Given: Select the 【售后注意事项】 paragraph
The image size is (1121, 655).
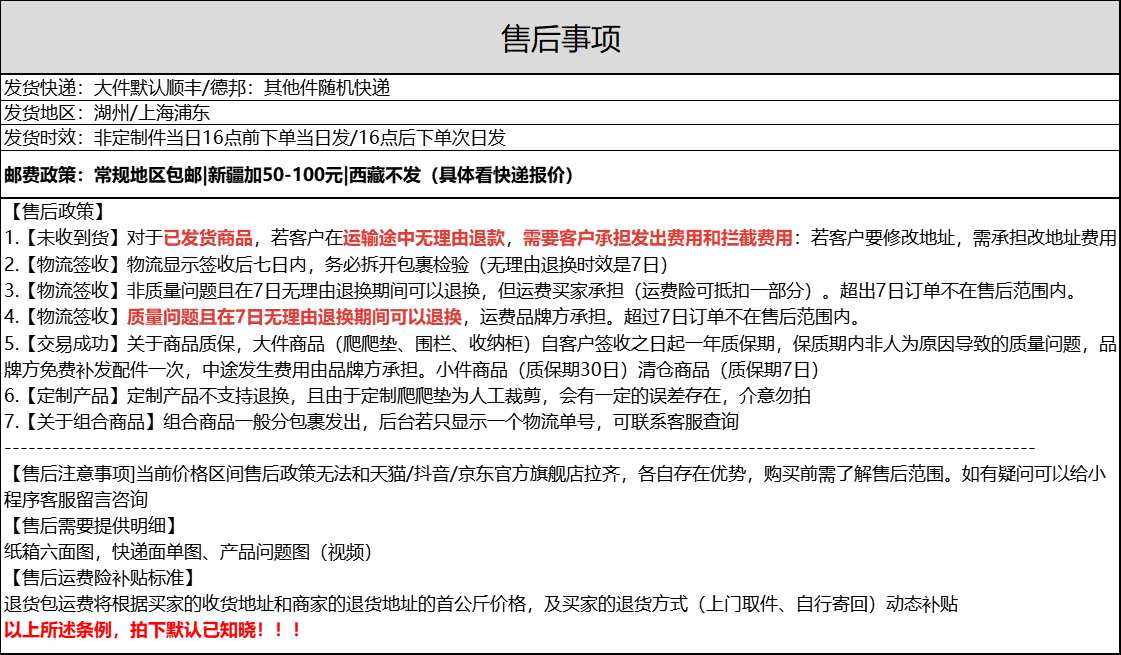Looking at the screenshot, I should (555, 486).
